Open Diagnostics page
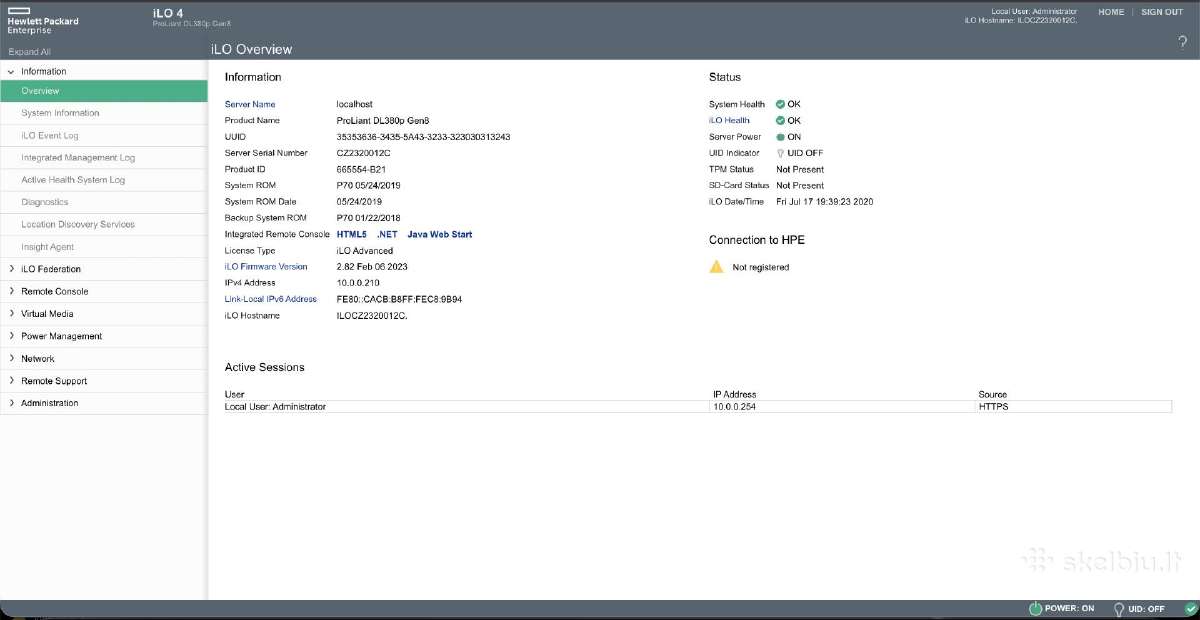The height and width of the screenshot is (620, 1200). [45, 202]
